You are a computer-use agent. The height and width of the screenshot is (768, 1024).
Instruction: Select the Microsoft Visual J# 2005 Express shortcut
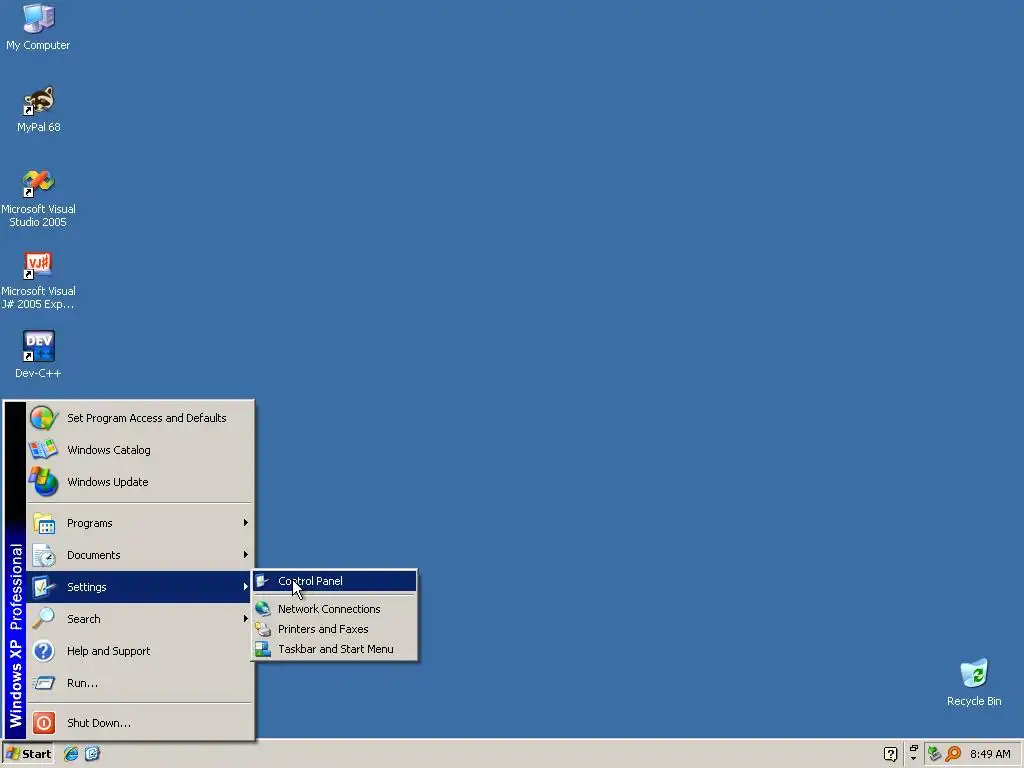(38, 280)
